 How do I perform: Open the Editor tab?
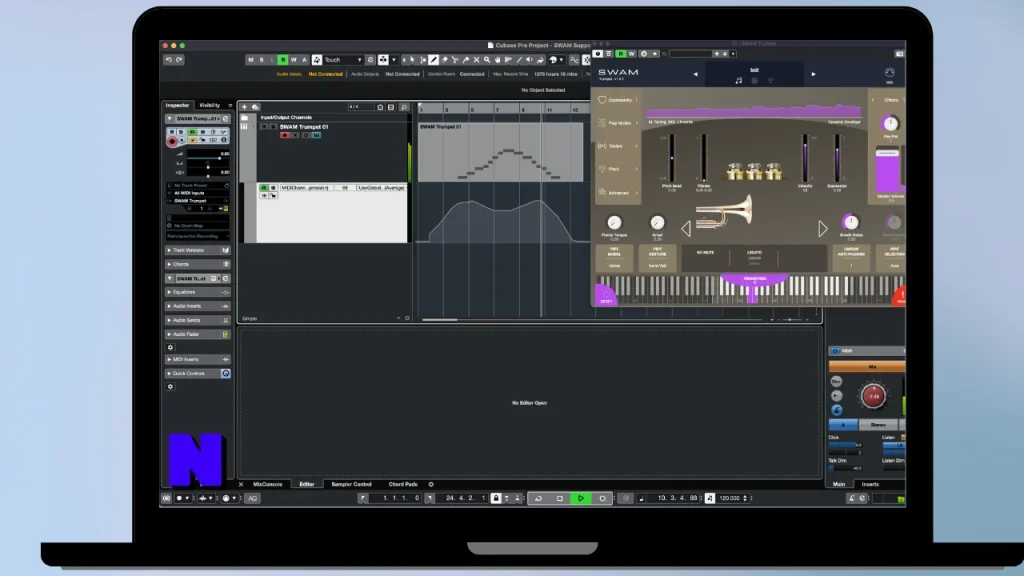306,485
